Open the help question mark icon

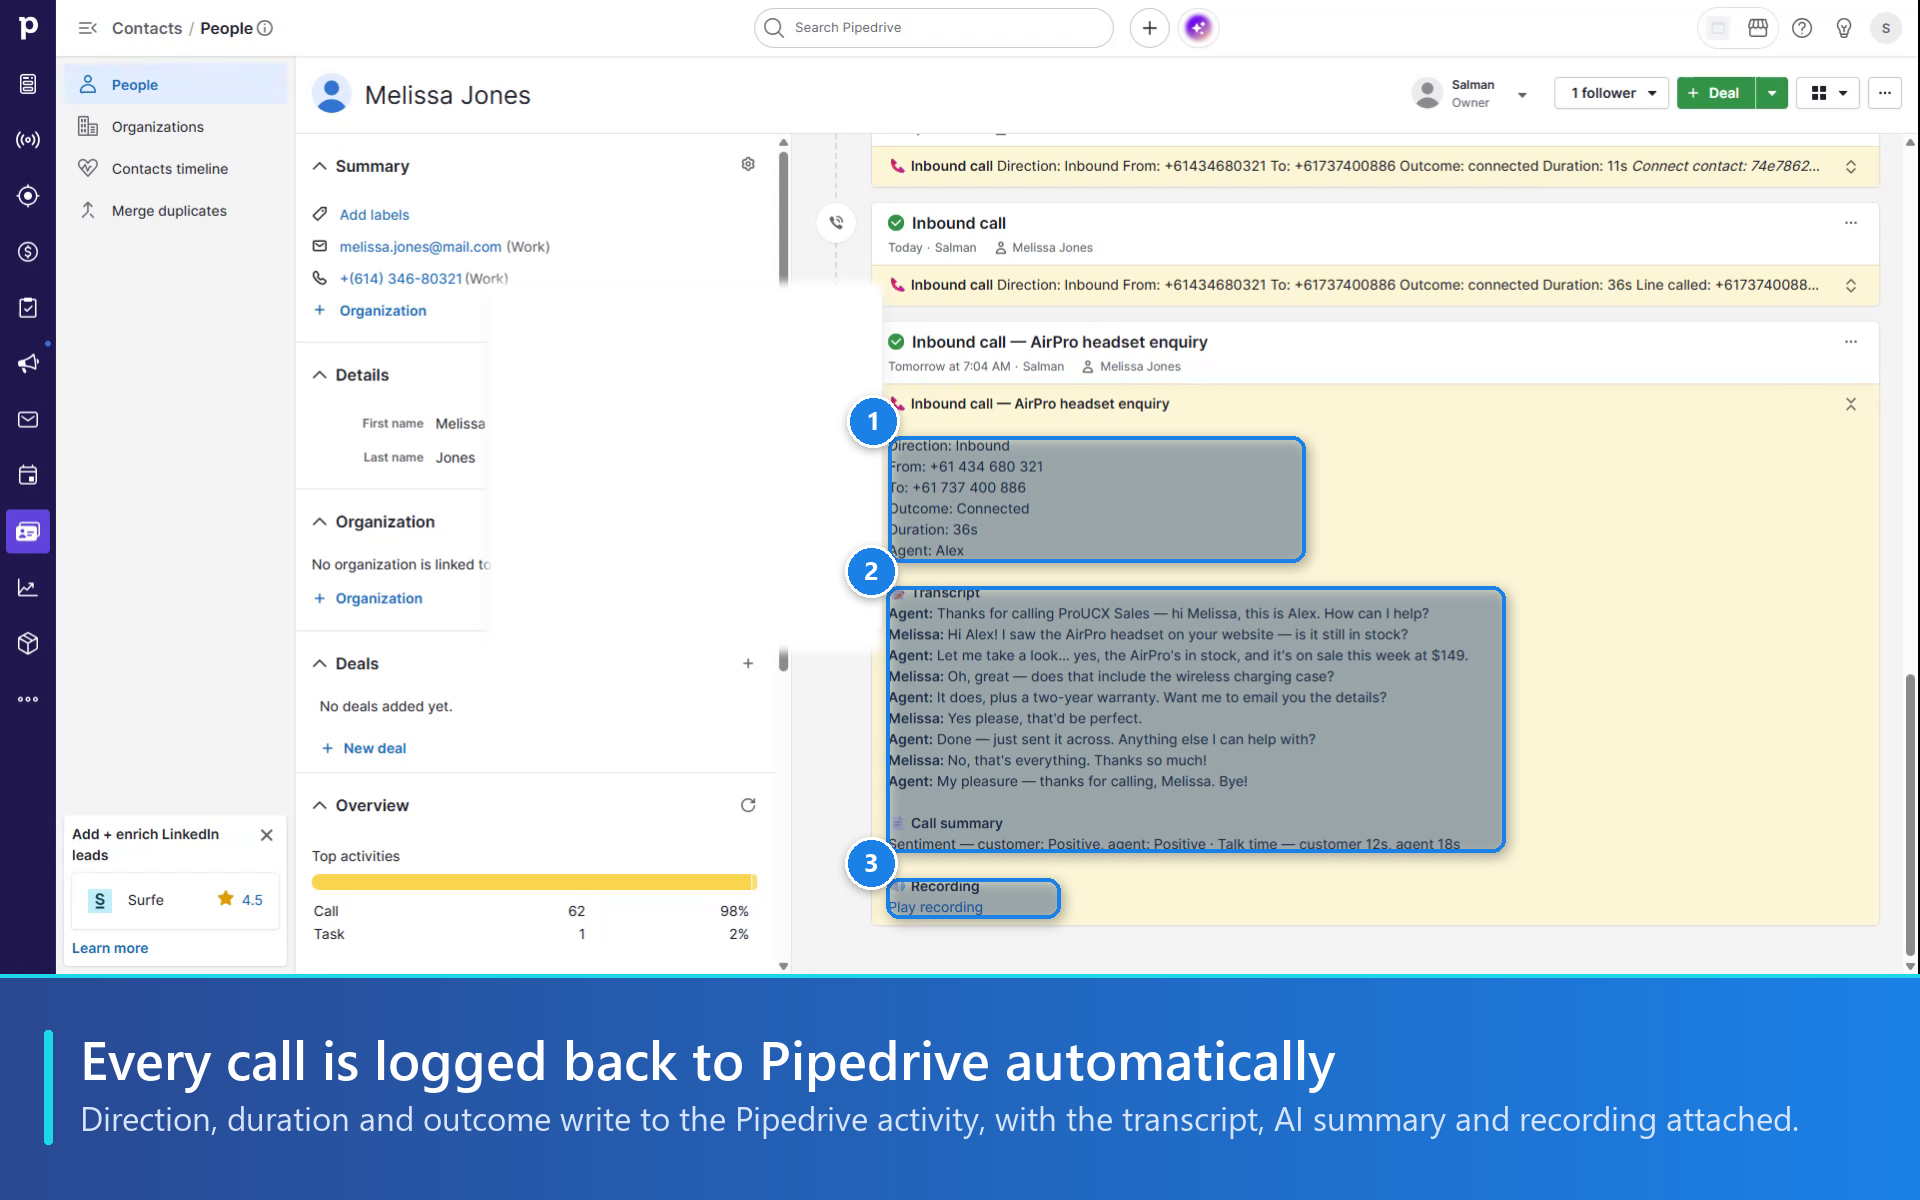click(x=1802, y=28)
